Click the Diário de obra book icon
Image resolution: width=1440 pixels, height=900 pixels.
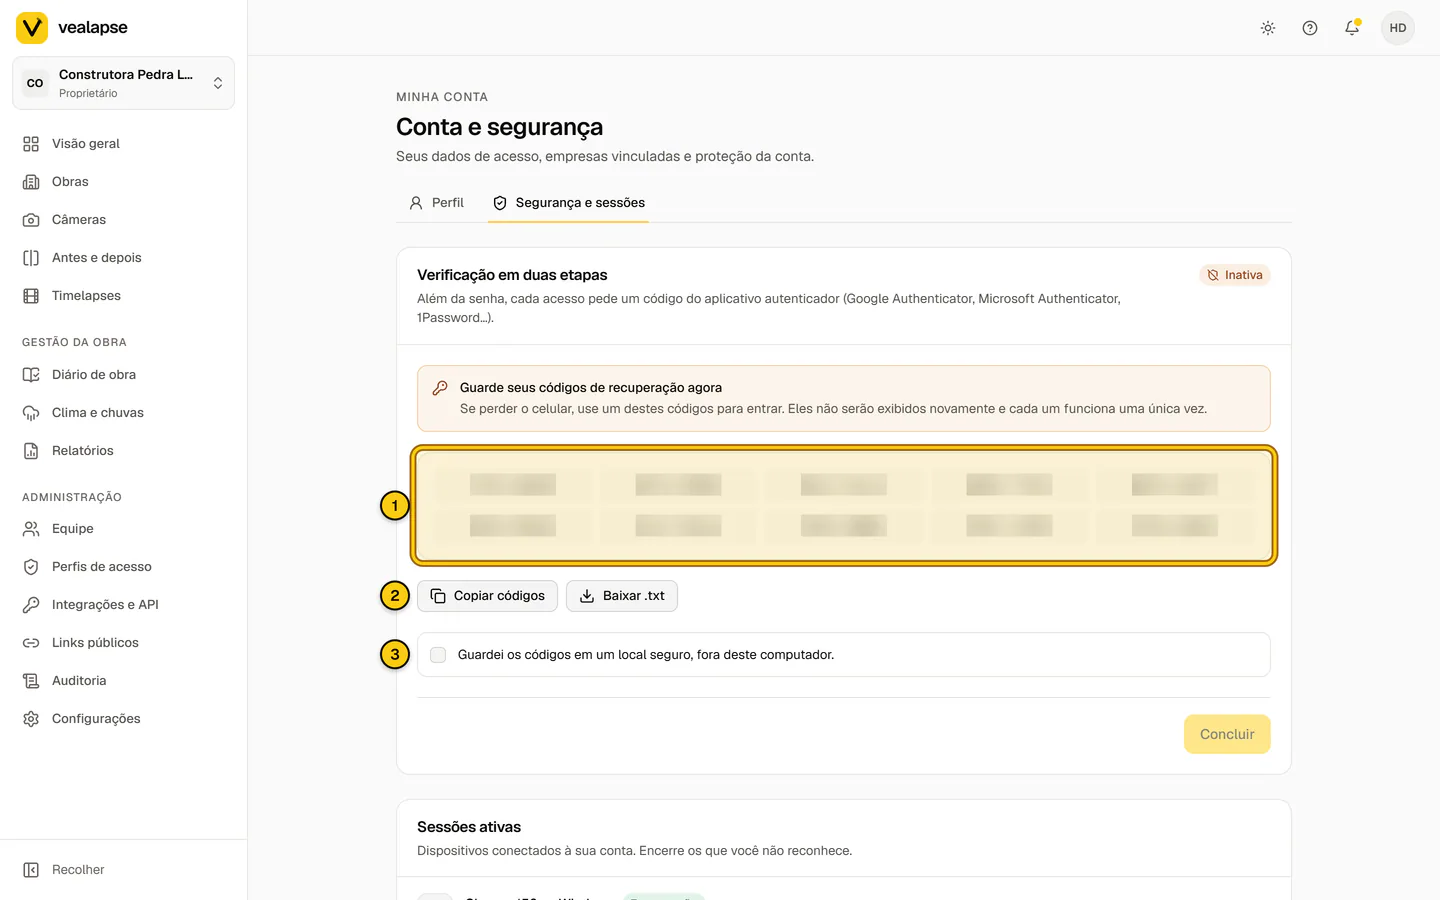coord(31,375)
